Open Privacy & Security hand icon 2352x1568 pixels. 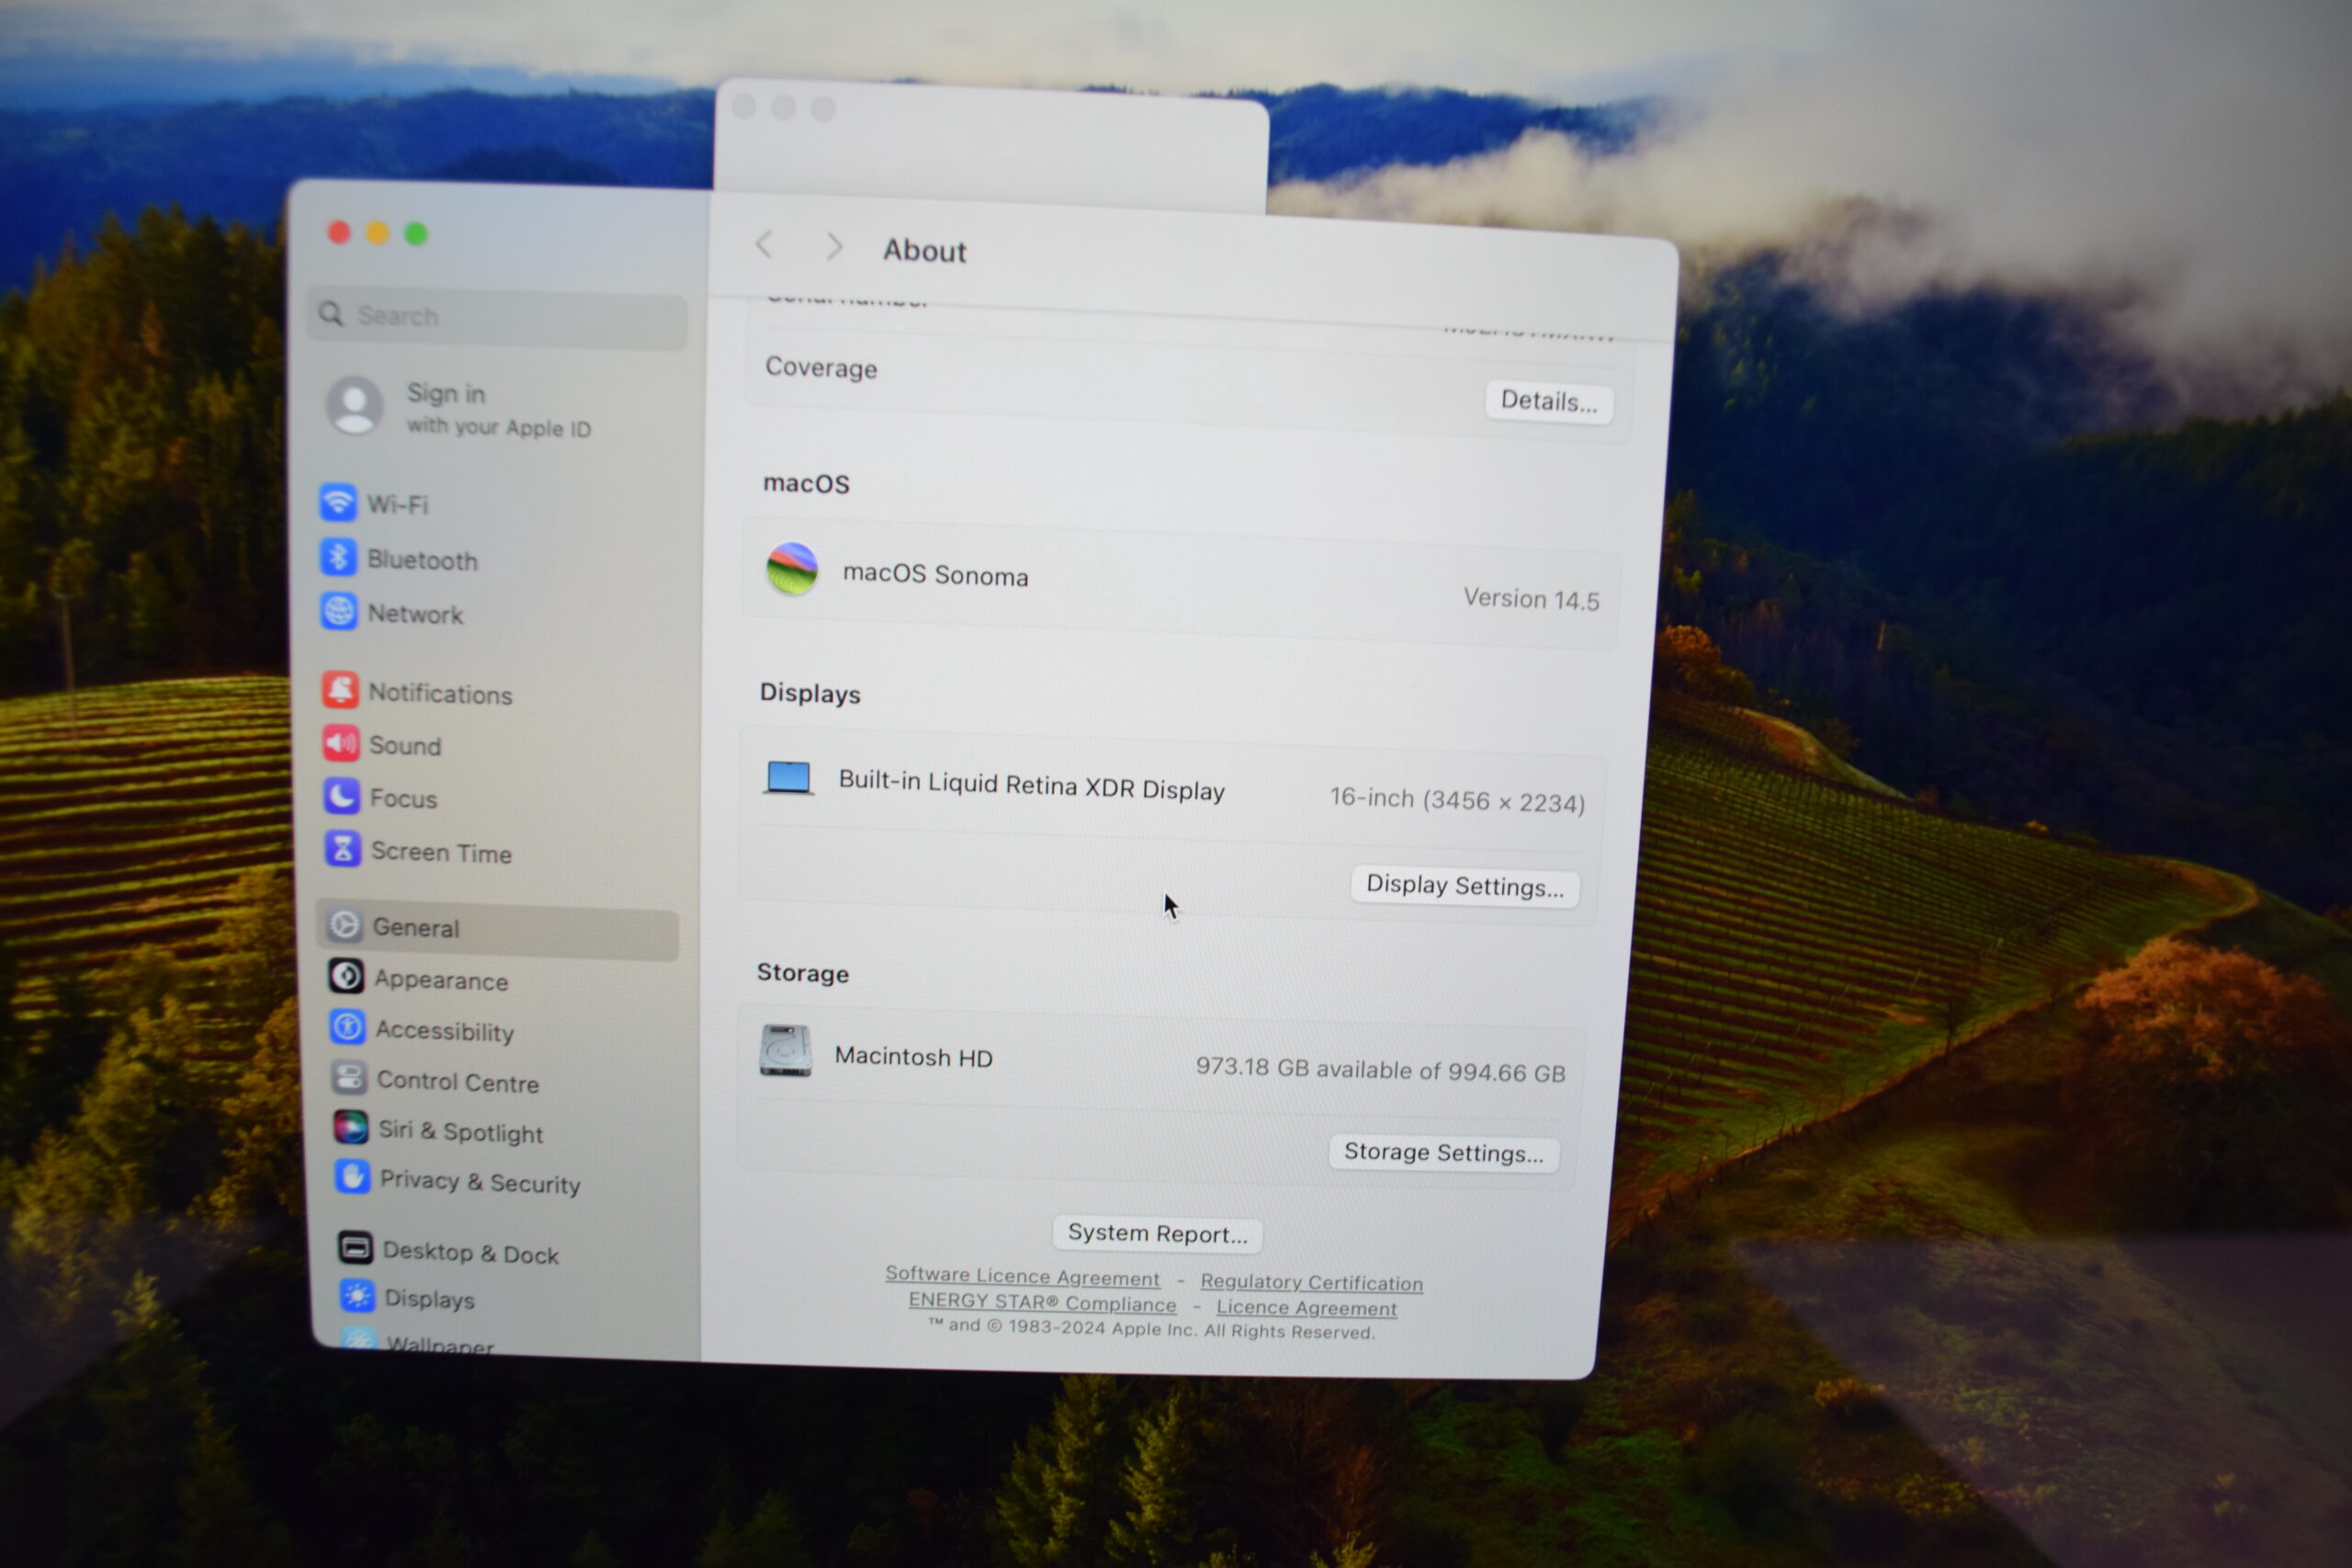pyautogui.click(x=352, y=1178)
